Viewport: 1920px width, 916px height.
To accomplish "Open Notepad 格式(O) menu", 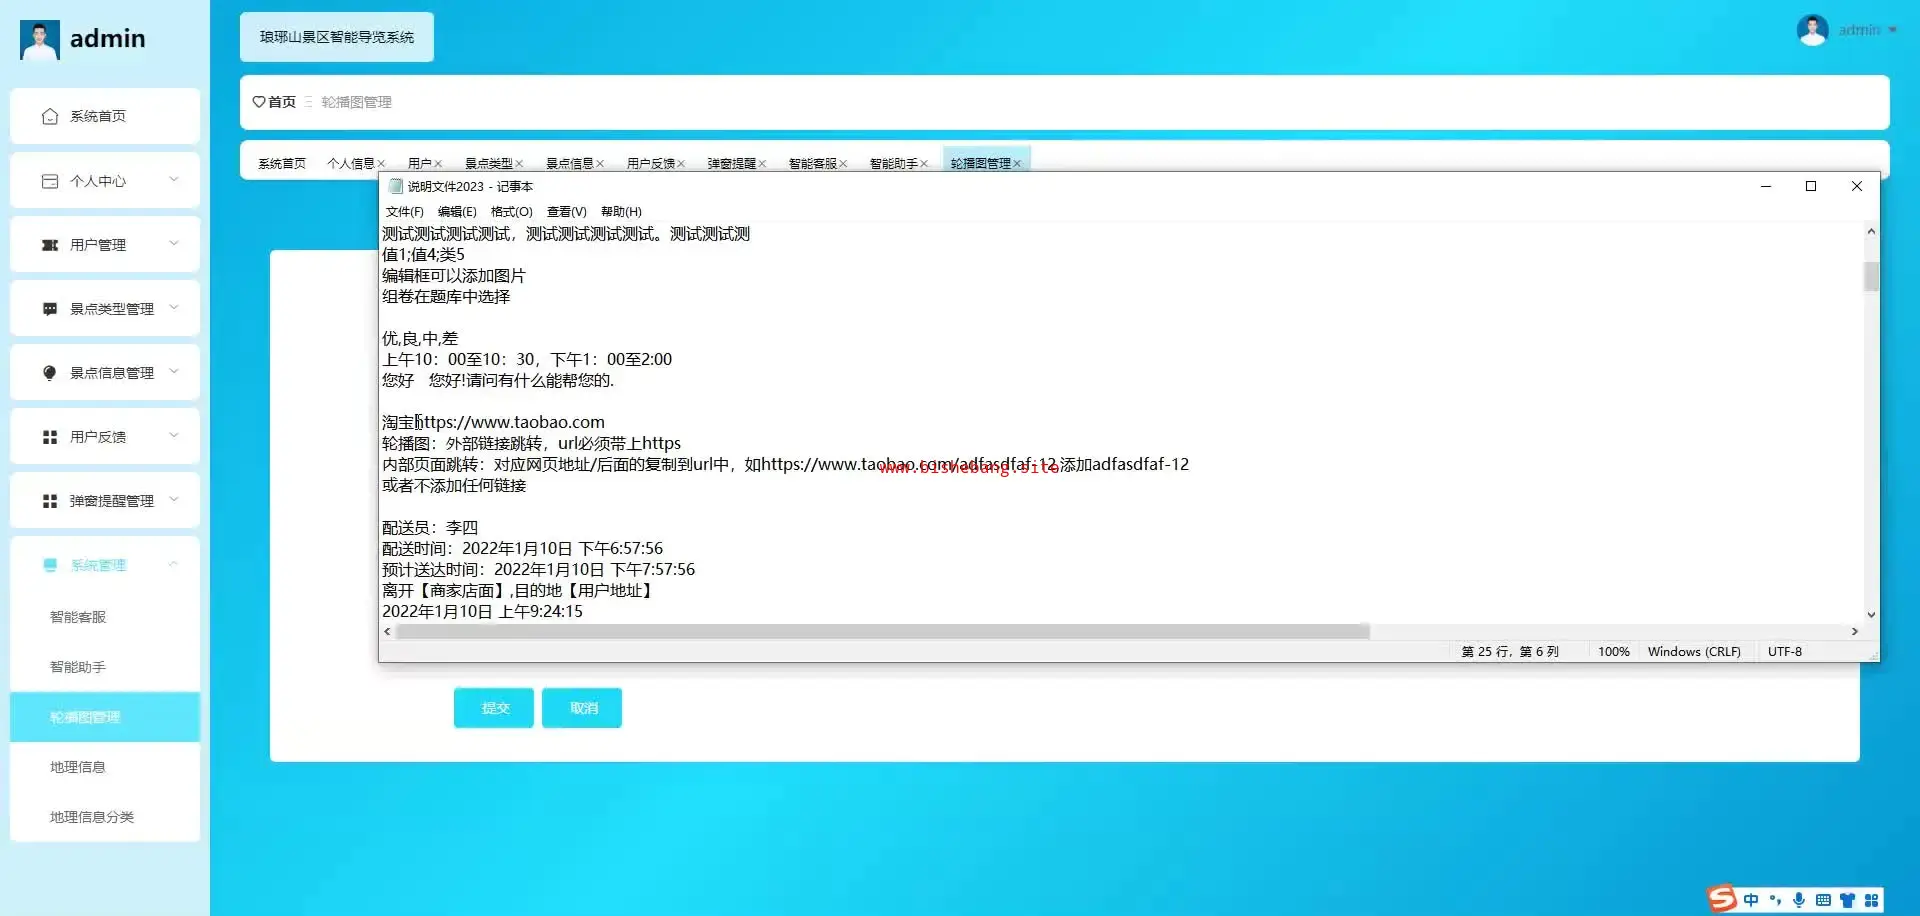I will [512, 212].
